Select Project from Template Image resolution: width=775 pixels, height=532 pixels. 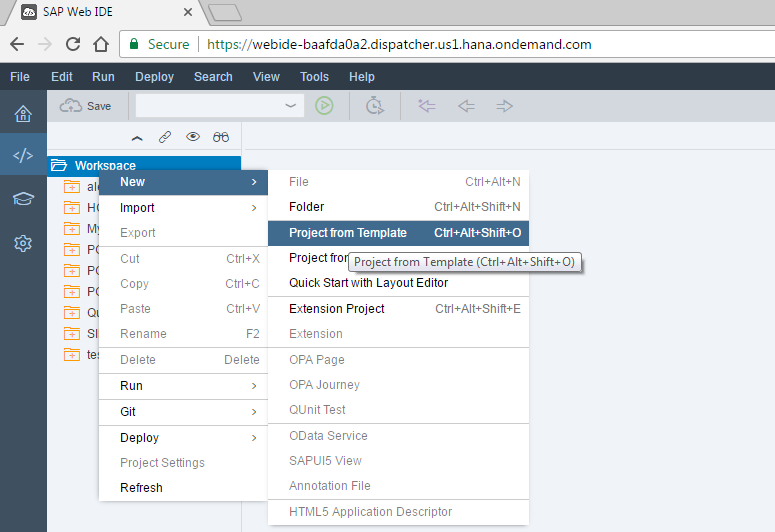point(398,233)
